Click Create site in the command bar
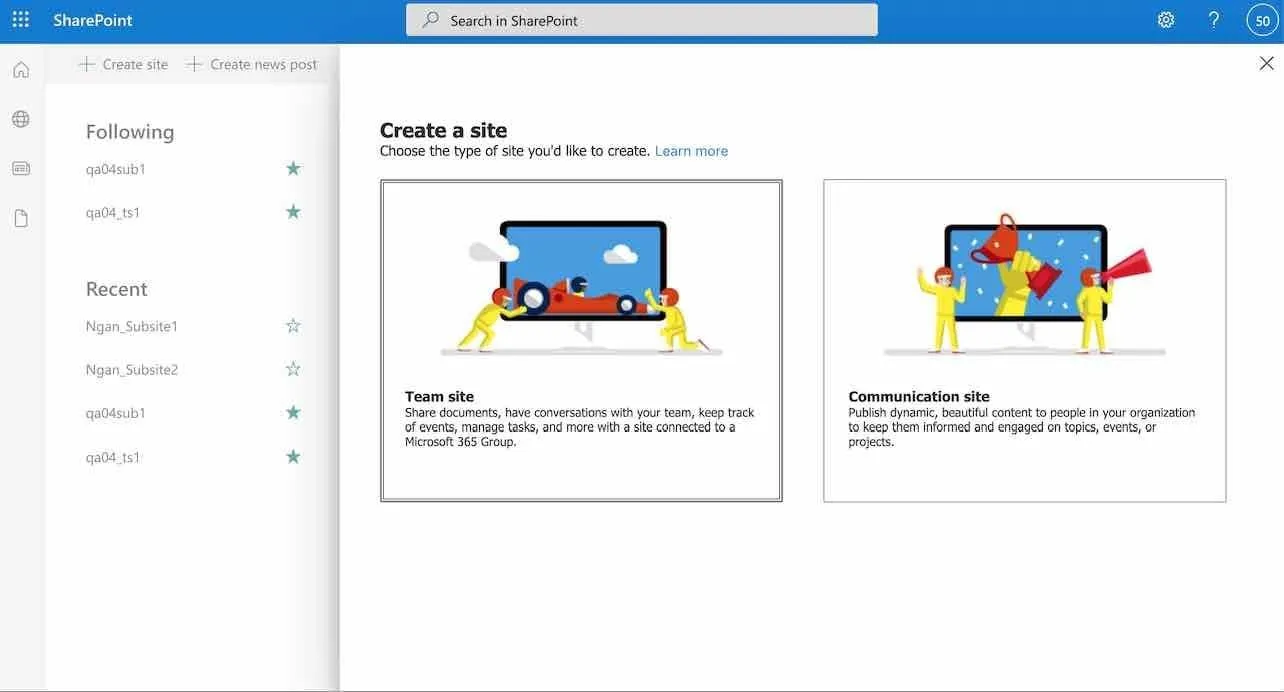The height and width of the screenshot is (692, 1284). pos(124,64)
